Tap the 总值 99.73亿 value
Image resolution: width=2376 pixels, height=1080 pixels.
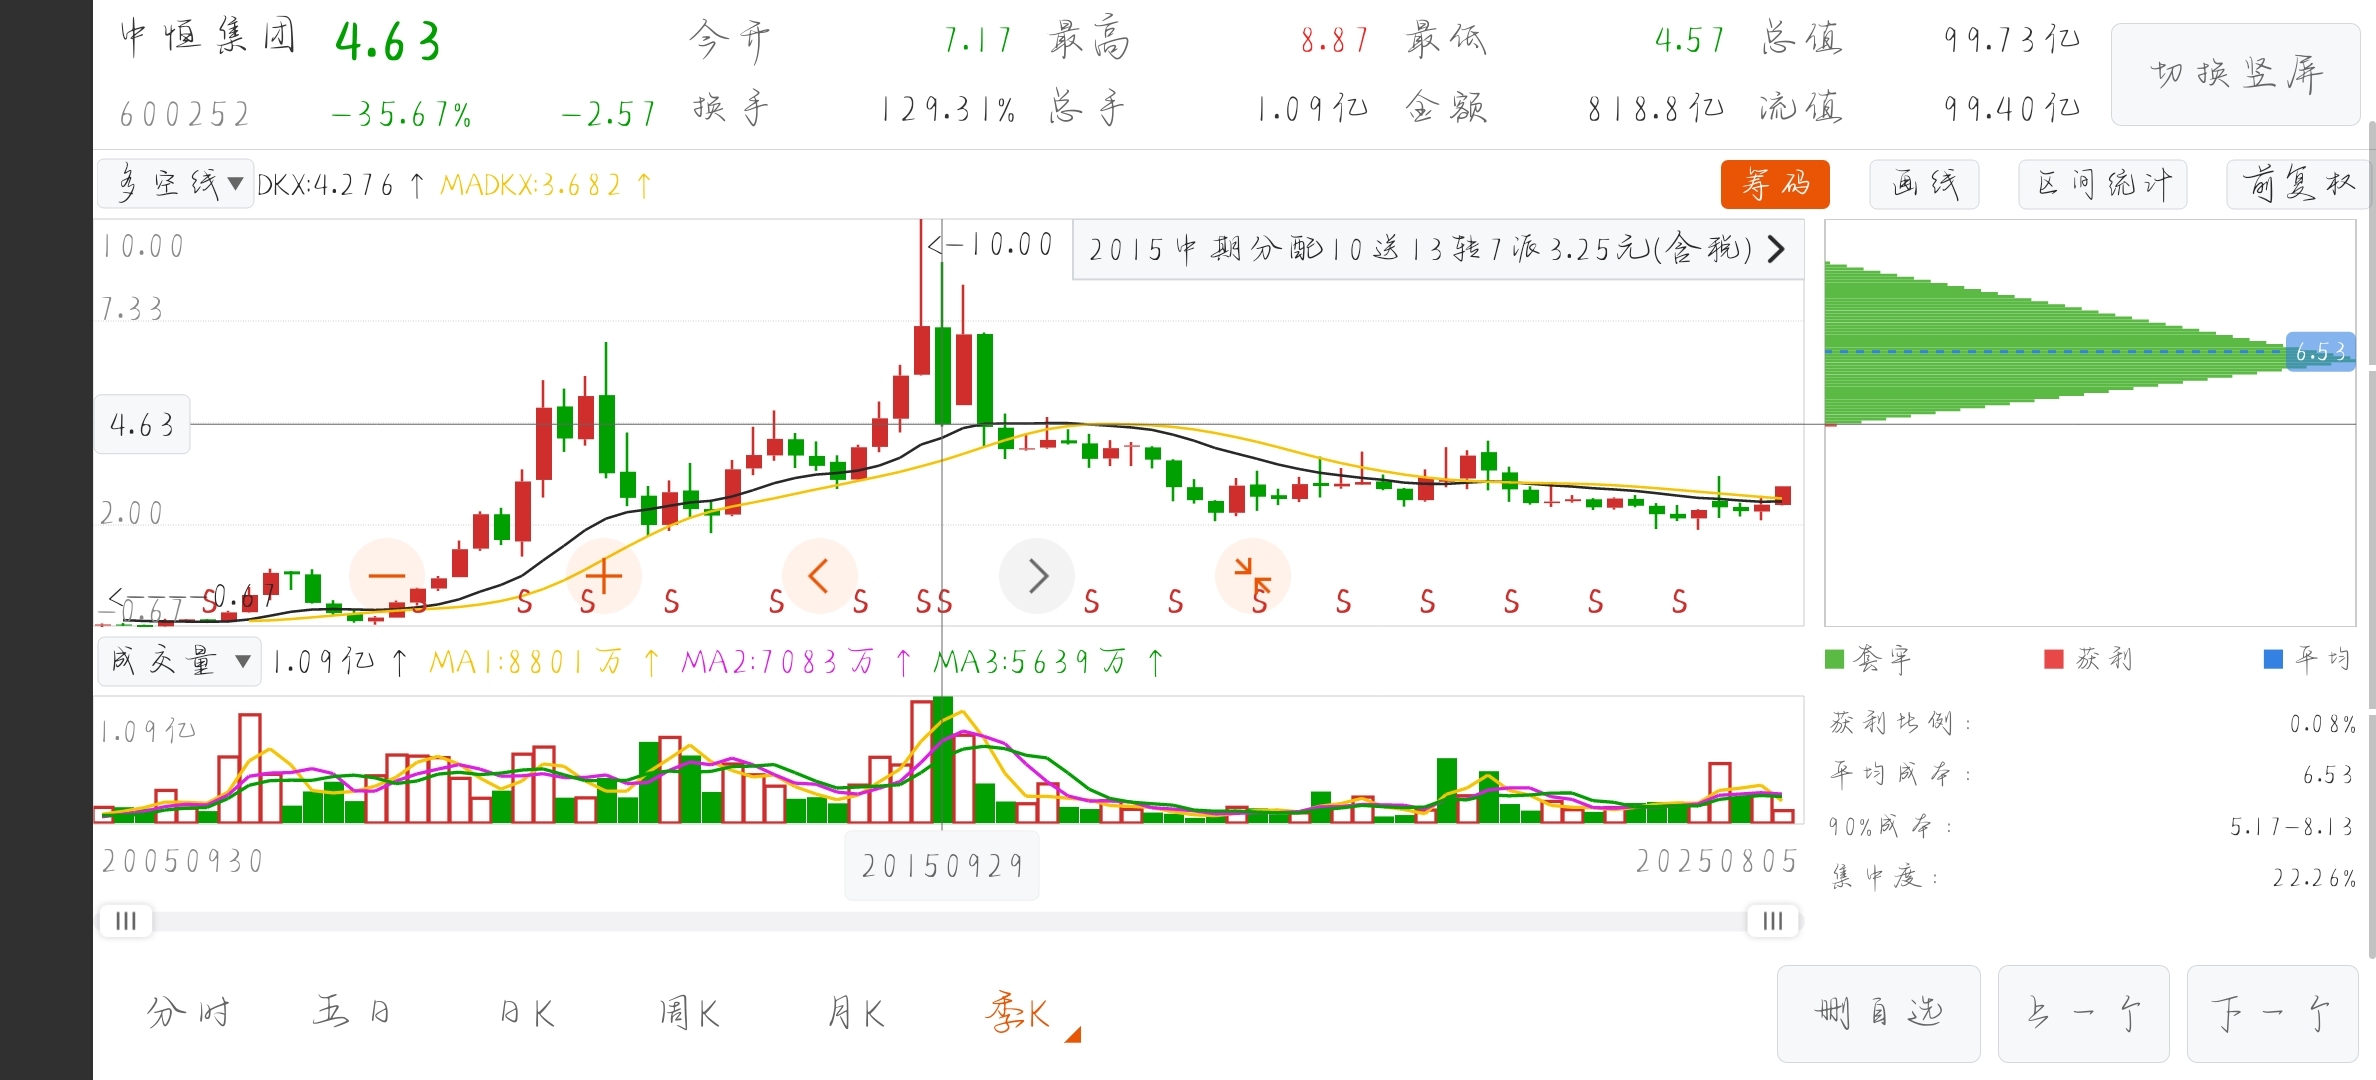[2010, 40]
